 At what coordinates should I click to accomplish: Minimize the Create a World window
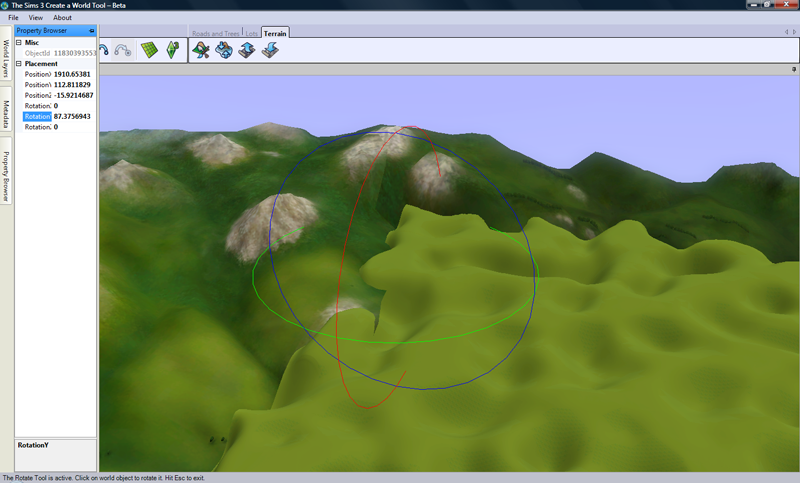(x=754, y=5)
